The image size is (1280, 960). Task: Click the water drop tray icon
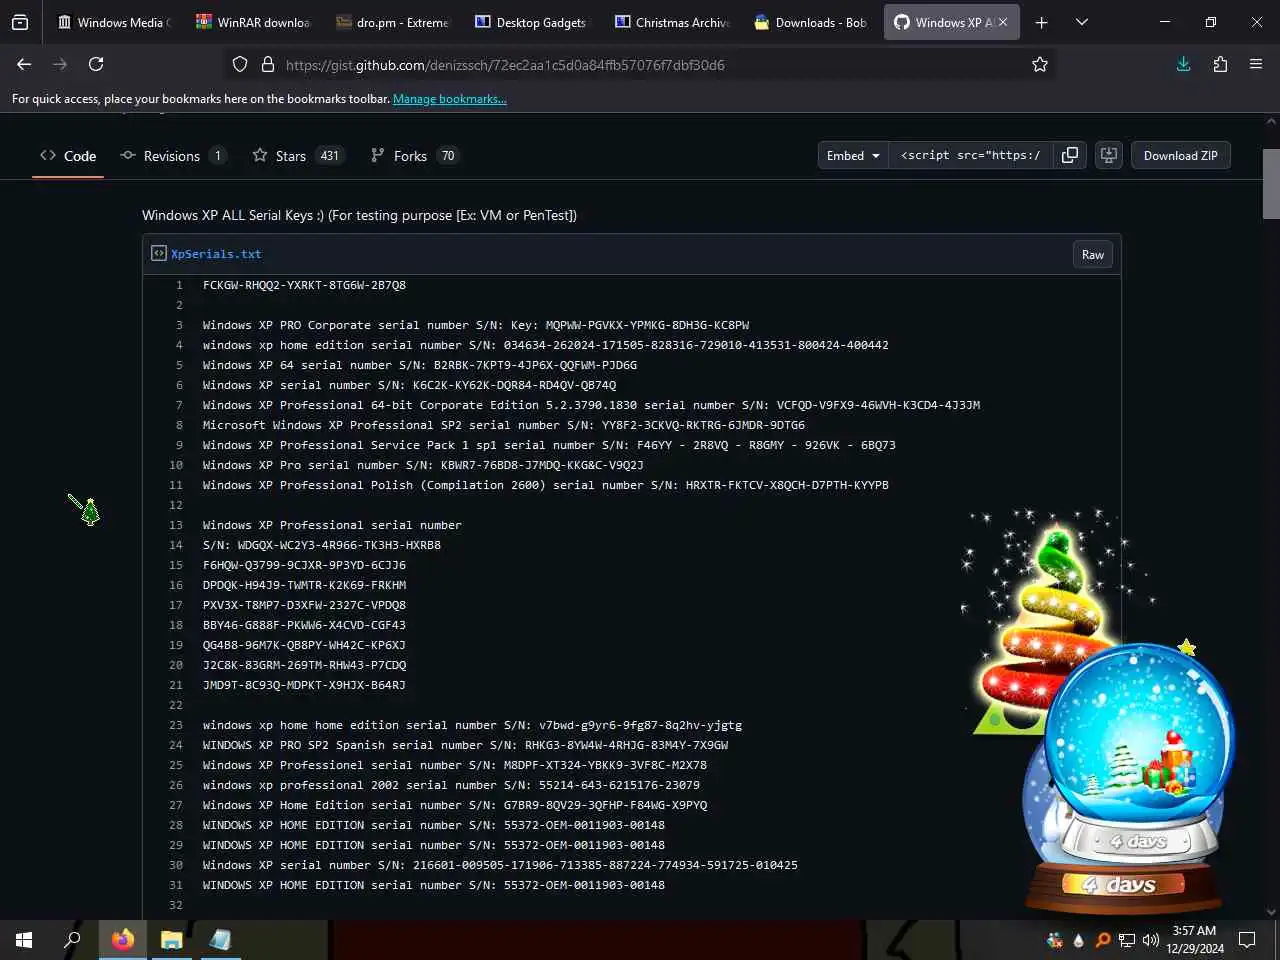pos(1079,940)
